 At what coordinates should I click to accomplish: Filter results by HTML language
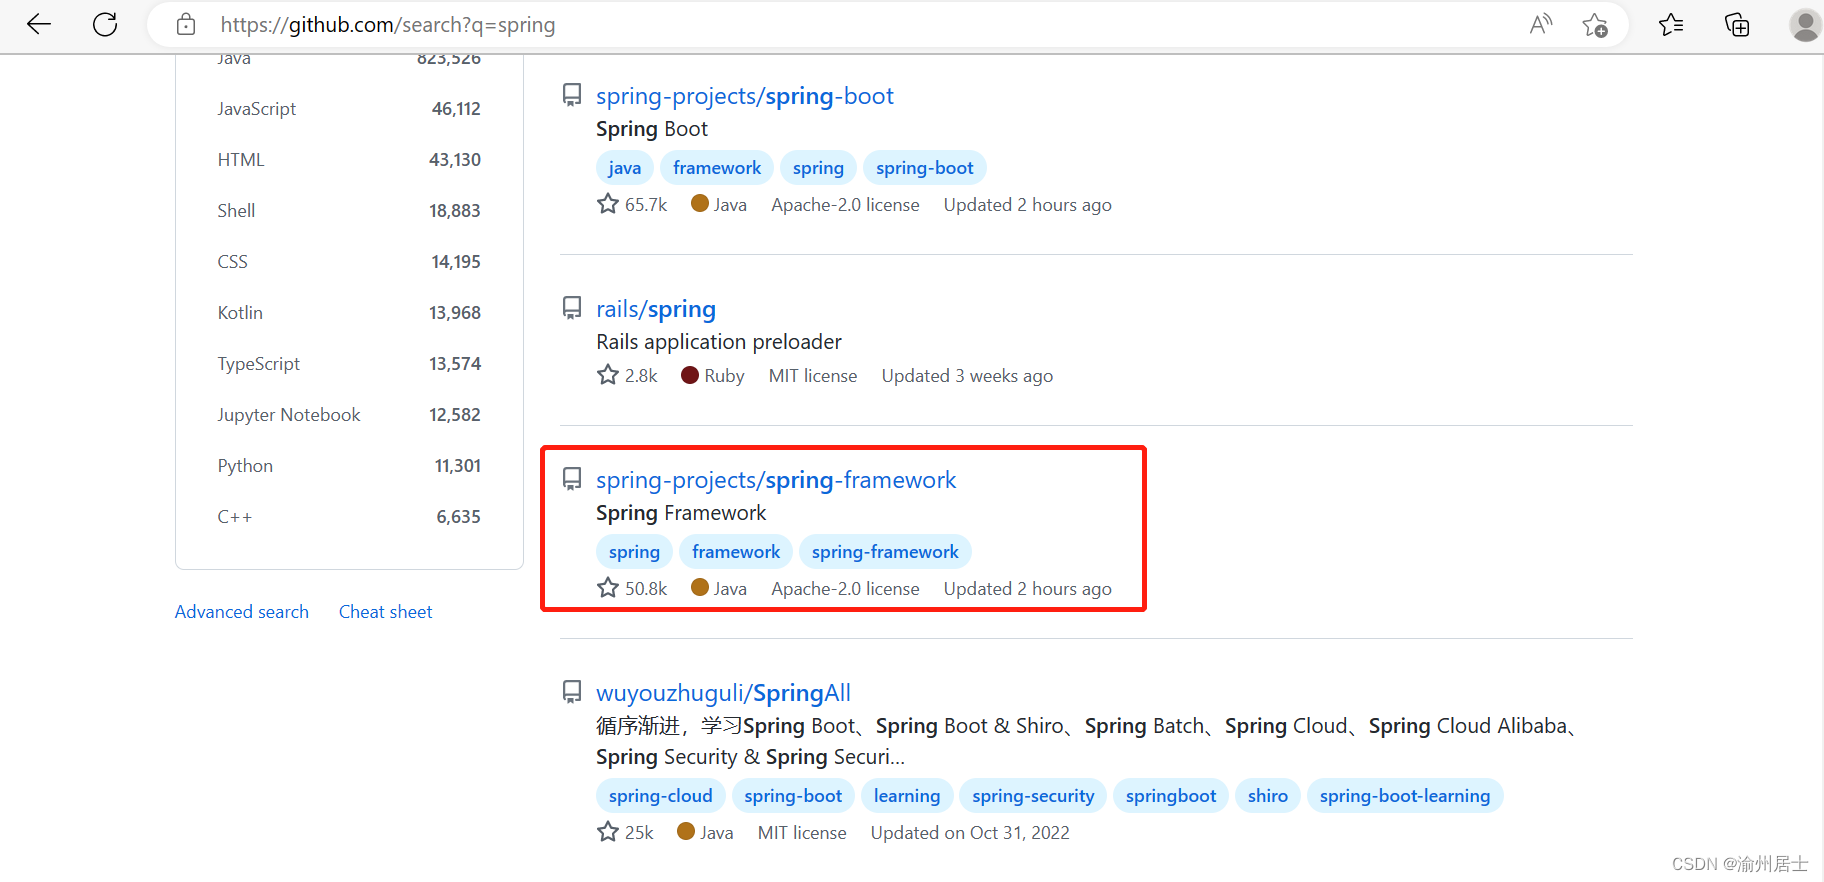pos(349,160)
